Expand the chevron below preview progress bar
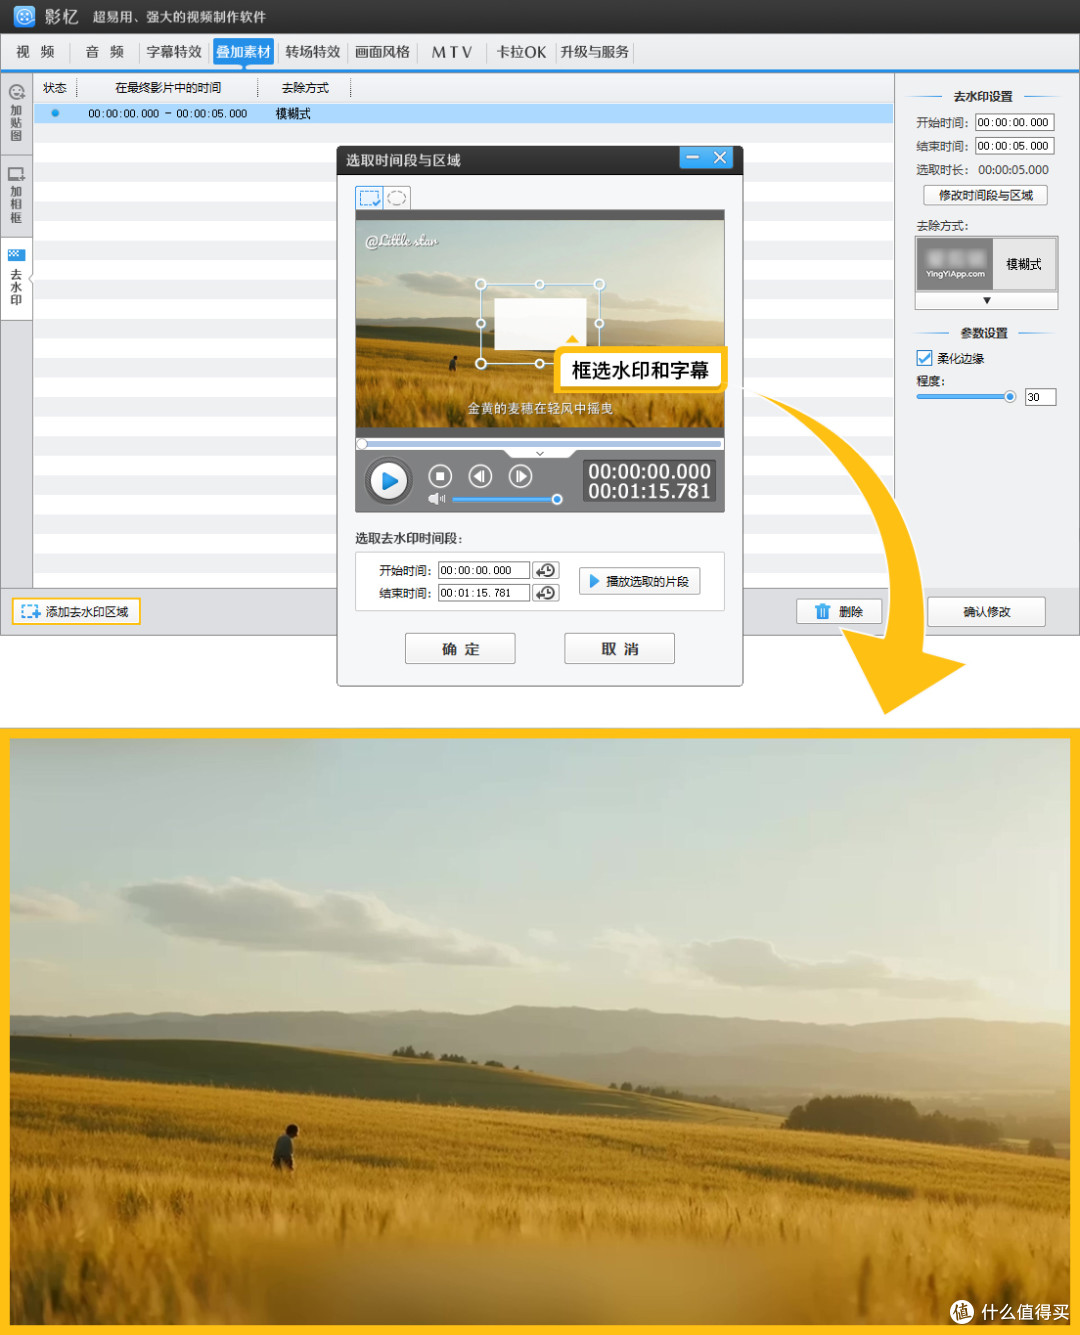Viewport: 1080px width, 1335px height. tap(540, 454)
